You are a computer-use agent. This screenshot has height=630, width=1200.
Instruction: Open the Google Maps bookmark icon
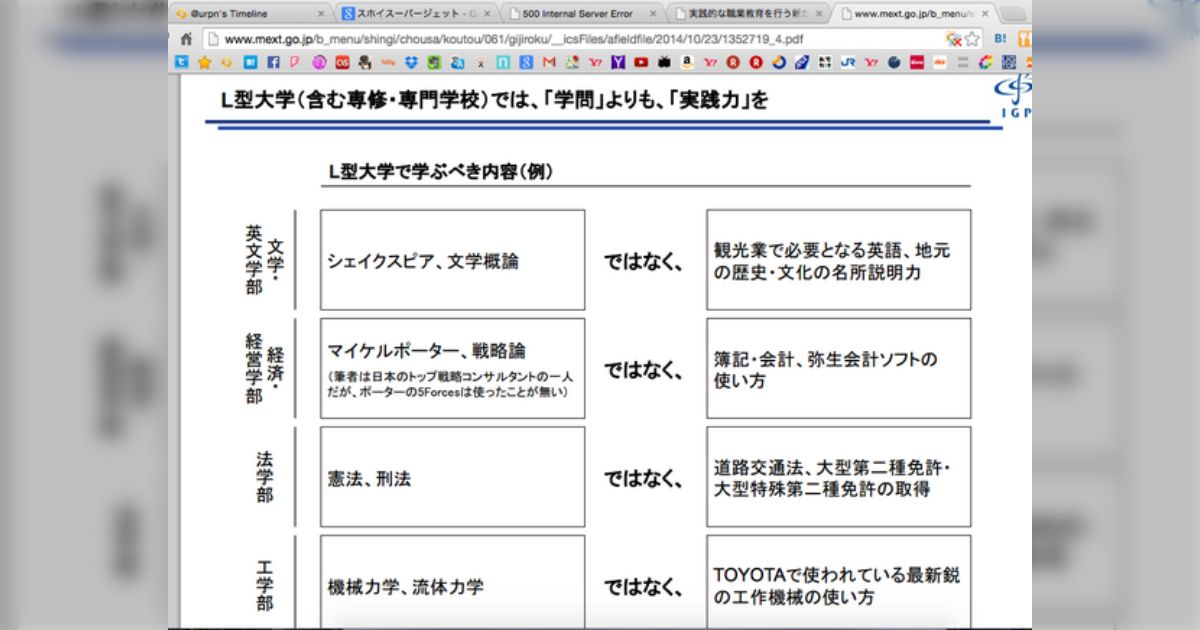click(x=572, y=62)
